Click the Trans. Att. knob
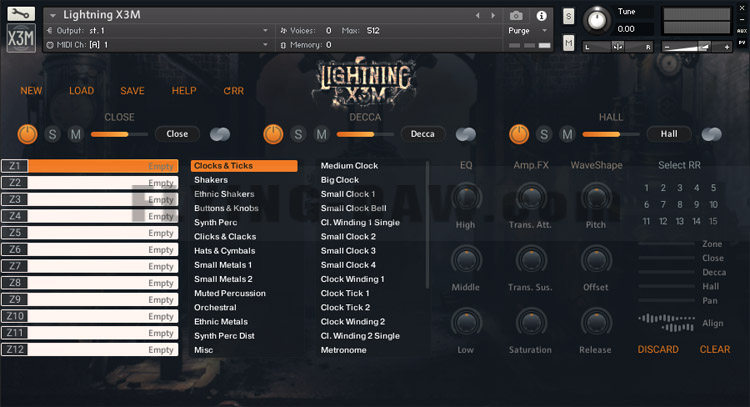 (531, 198)
